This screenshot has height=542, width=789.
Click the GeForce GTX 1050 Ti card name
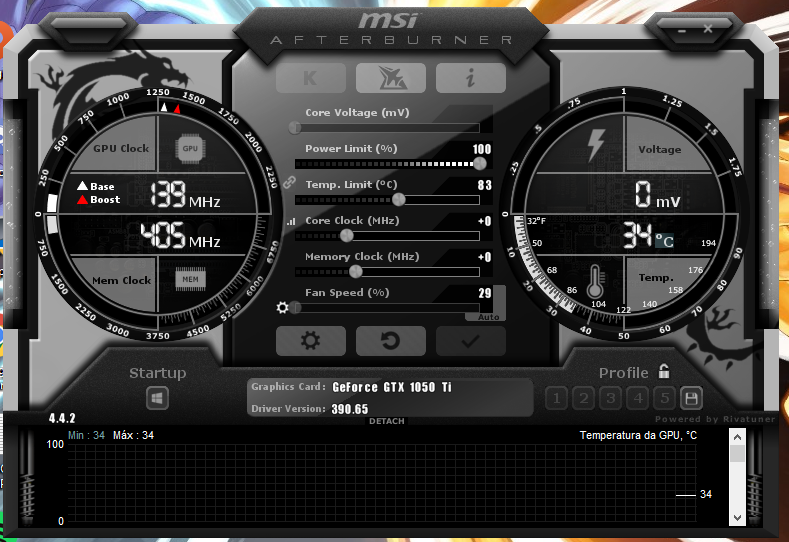pos(392,387)
